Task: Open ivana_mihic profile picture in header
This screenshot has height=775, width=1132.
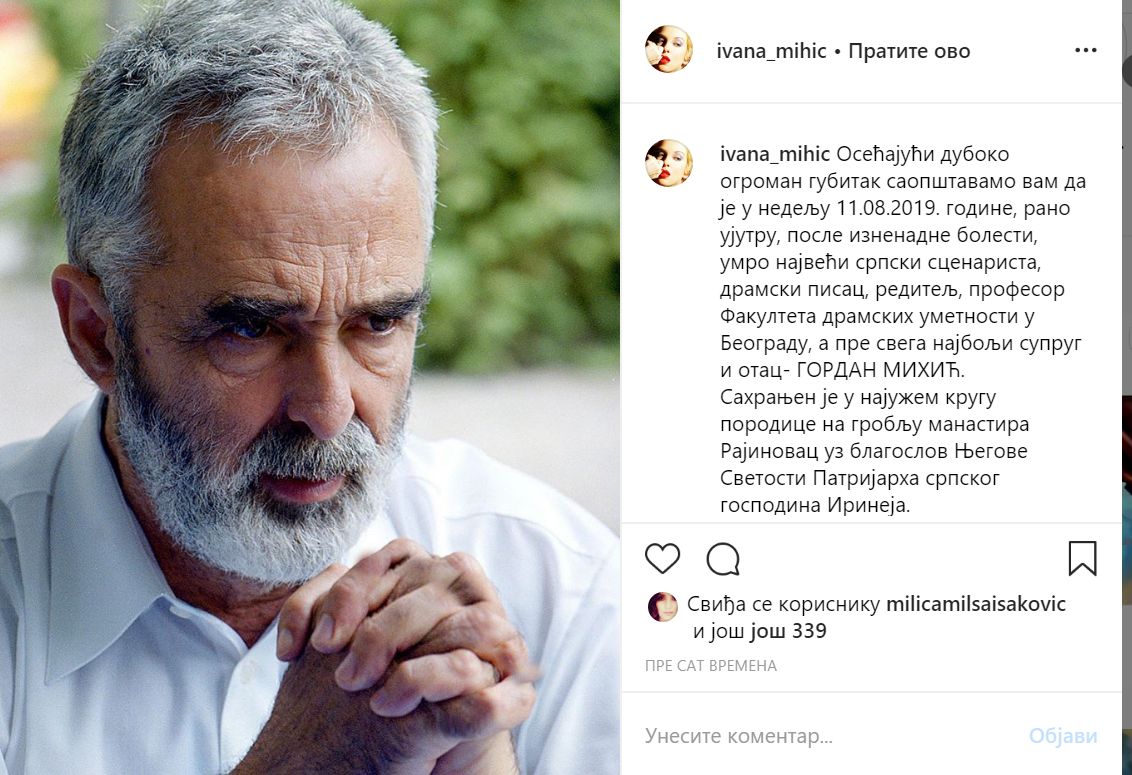Action: click(669, 50)
